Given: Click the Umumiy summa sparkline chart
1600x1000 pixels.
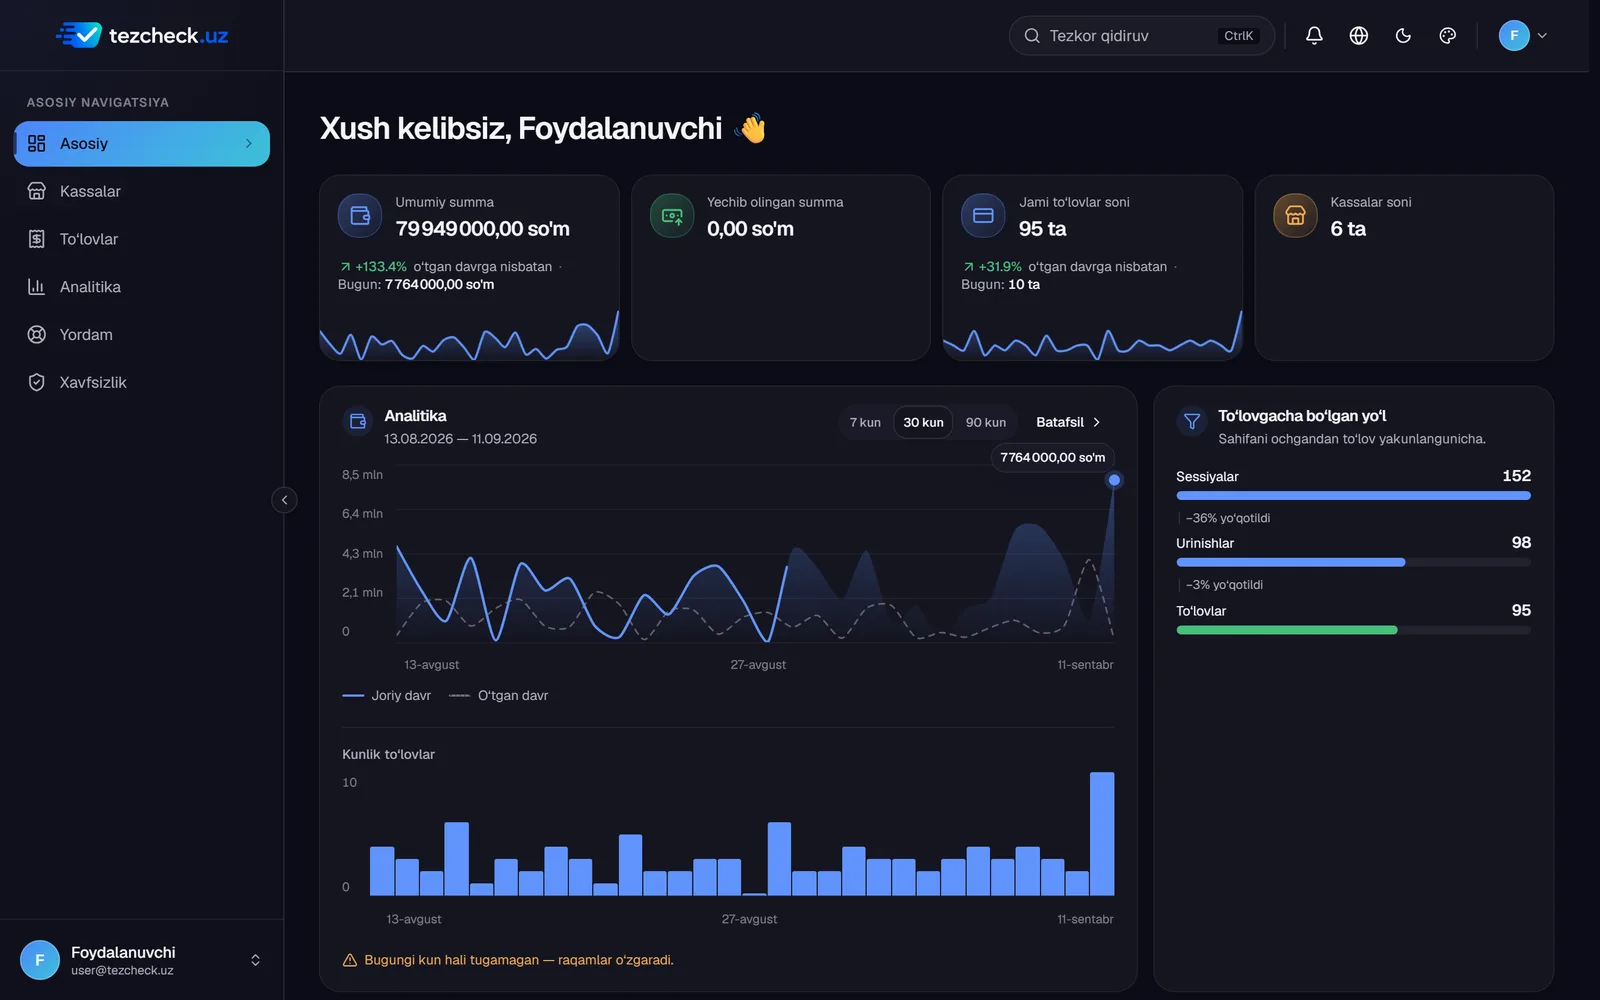Looking at the screenshot, I should click(469, 336).
